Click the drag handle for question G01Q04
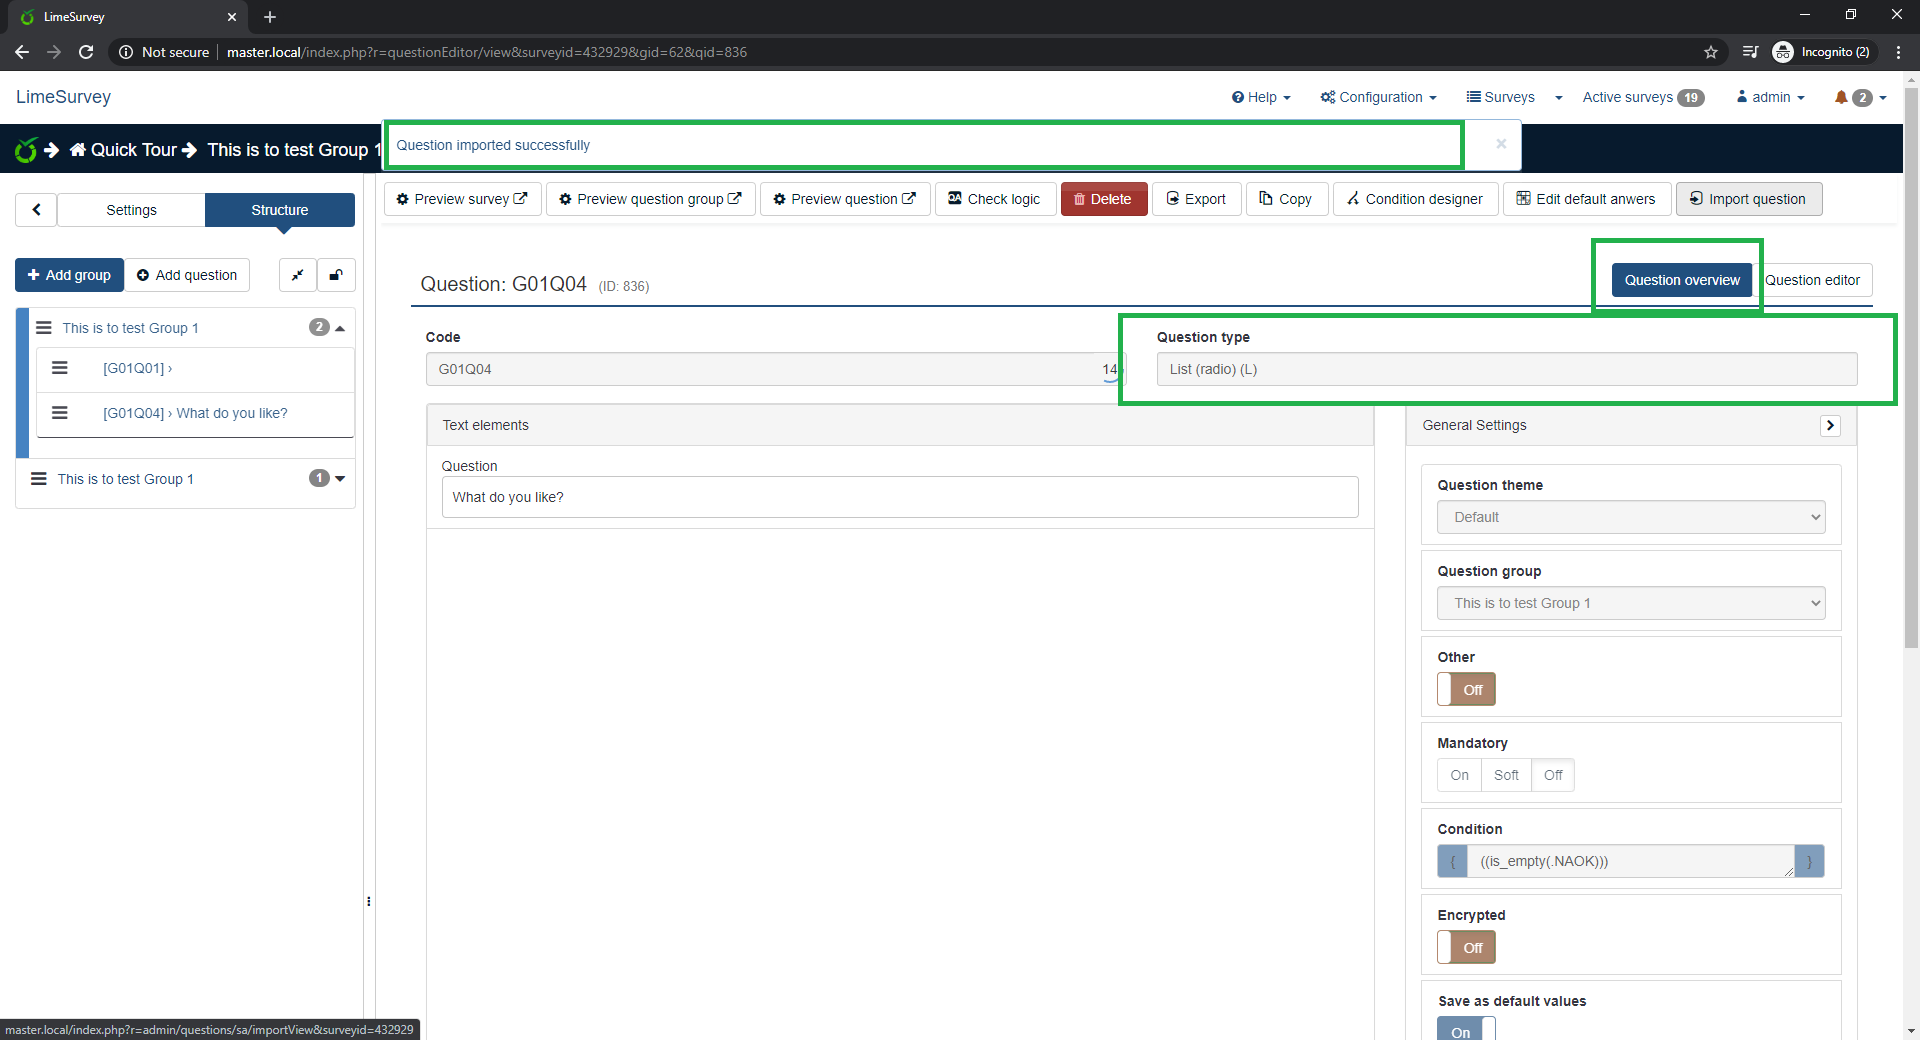This screenshot has width=1920, height=1040. (x=60, y=413)
